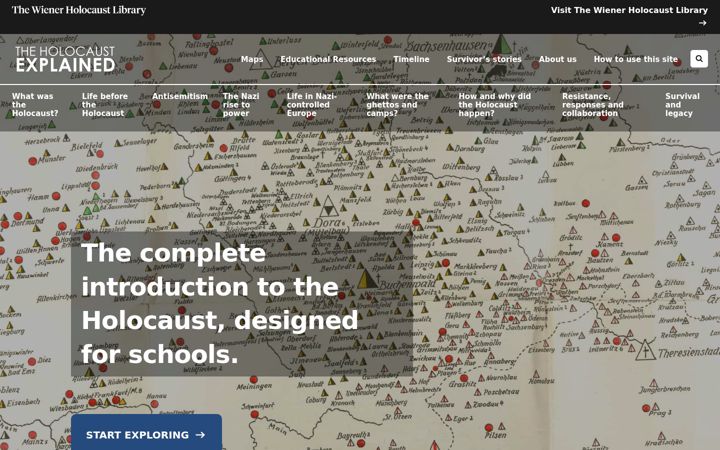
Task: Open the search magnifier icon
Action: point(699,59)
